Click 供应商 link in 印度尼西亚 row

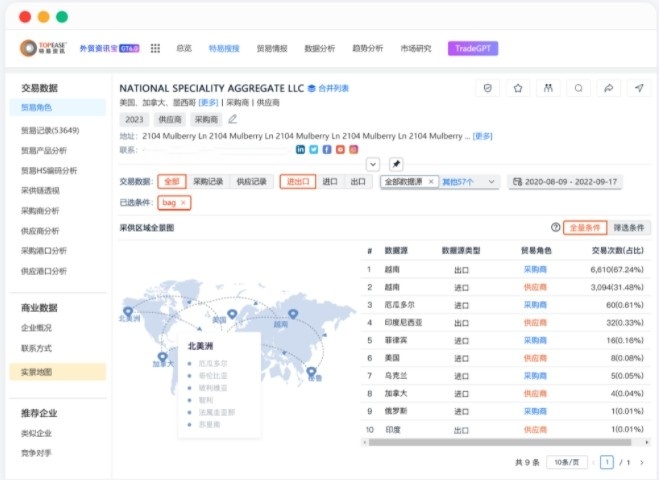pos(535,322)
